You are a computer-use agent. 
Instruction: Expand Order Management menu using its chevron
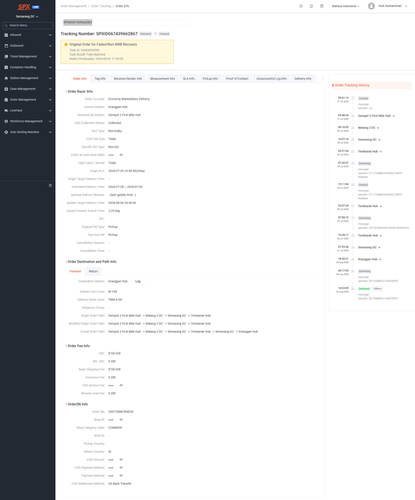coord(50,100)
